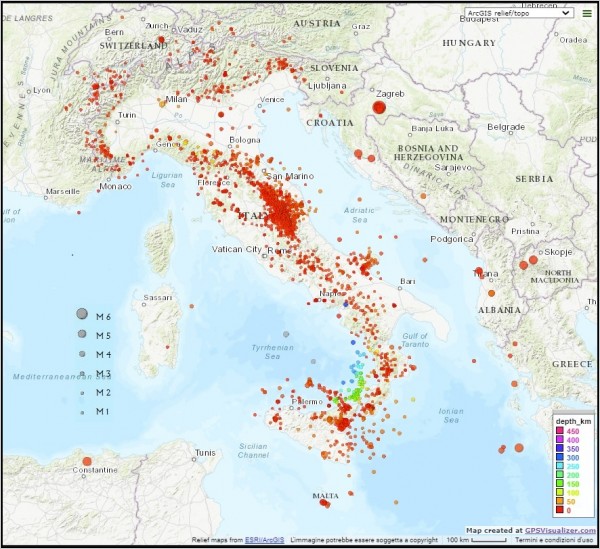Click the Belgrade city label
Image resolution: width=600 pixels, height=549 pixels.
point(506,127)
